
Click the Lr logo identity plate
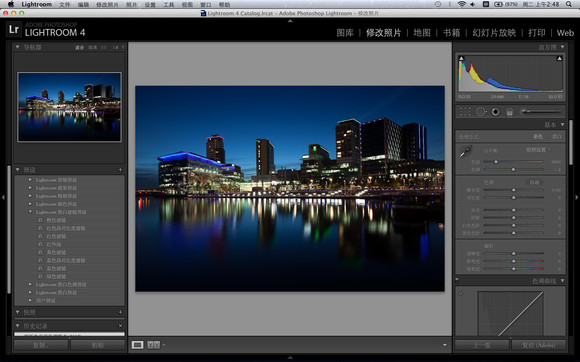click(x=14, y=29)
